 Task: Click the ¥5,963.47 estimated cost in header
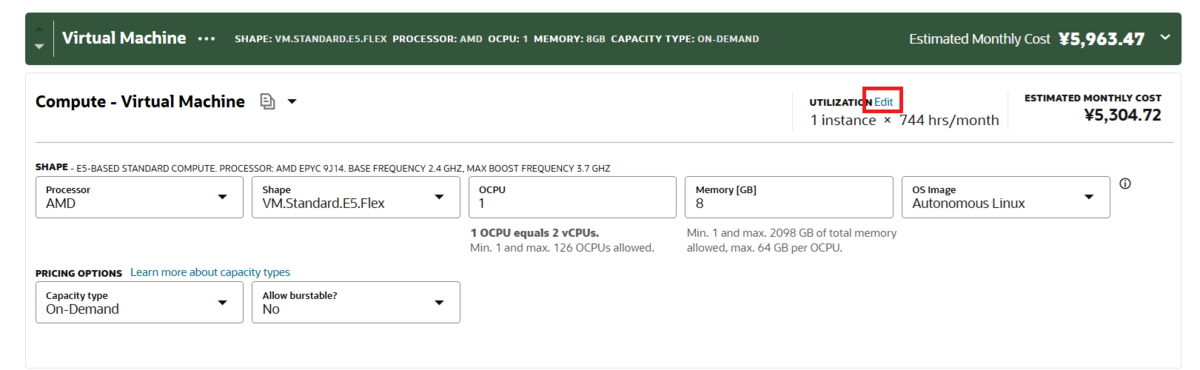click(x=1101, y=39)
